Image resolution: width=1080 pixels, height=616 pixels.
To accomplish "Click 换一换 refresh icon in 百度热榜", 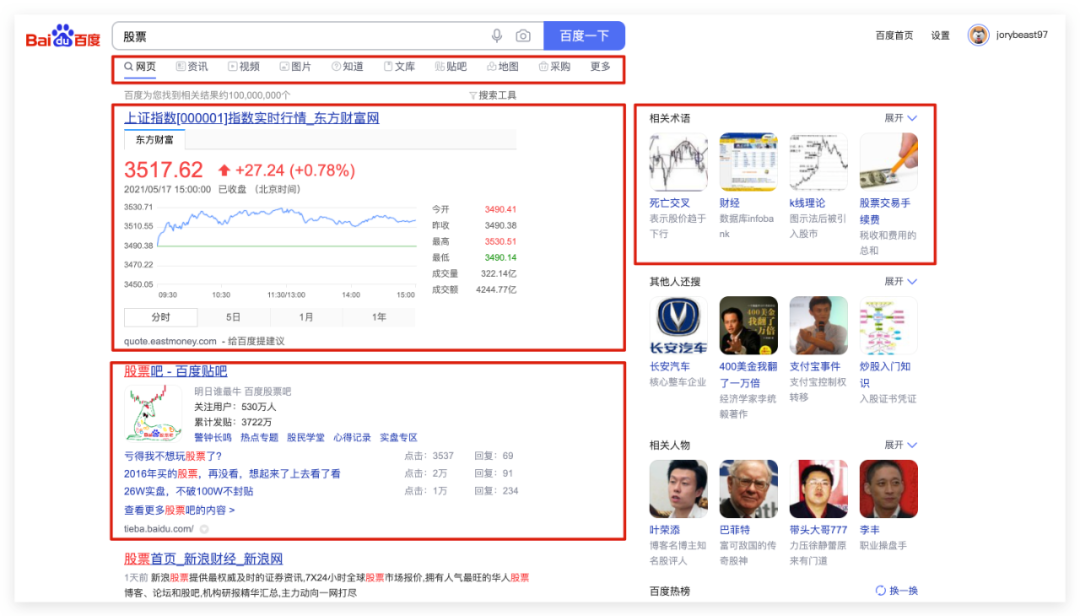I will pos(880,591).
